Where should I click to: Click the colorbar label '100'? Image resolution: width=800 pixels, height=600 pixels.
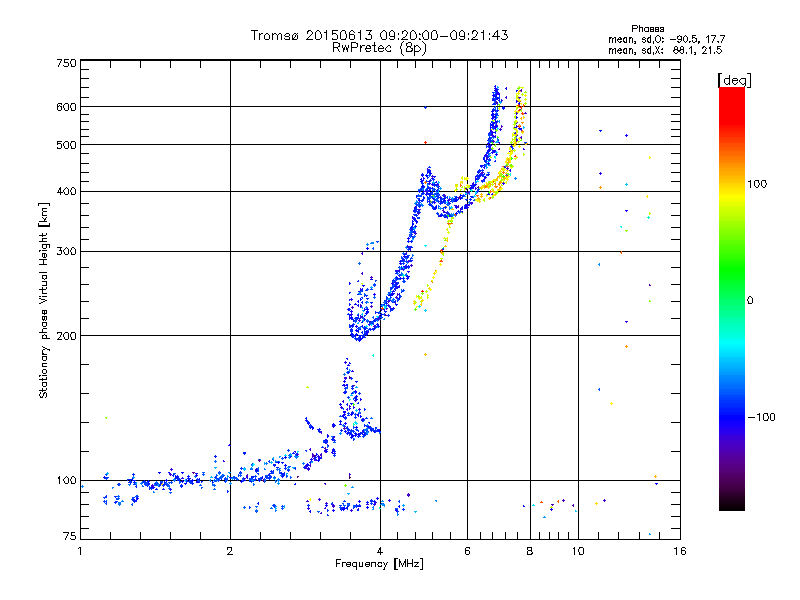click(757, 184)
